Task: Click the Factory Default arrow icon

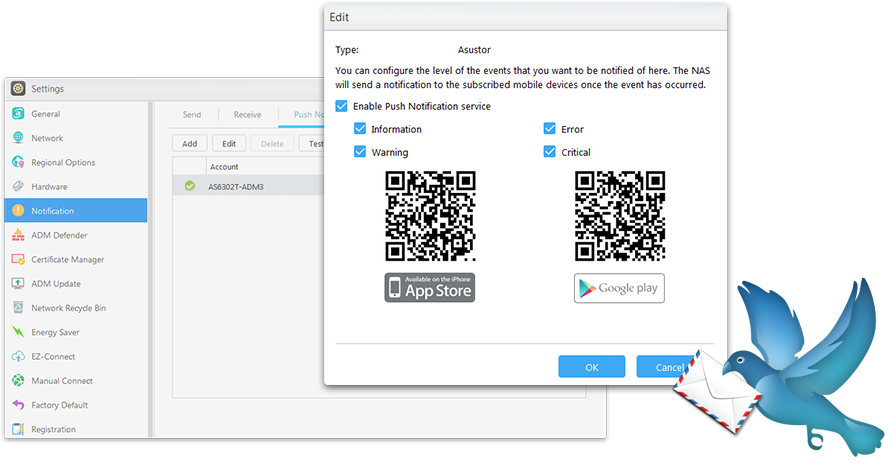Action: pos(18,405)
